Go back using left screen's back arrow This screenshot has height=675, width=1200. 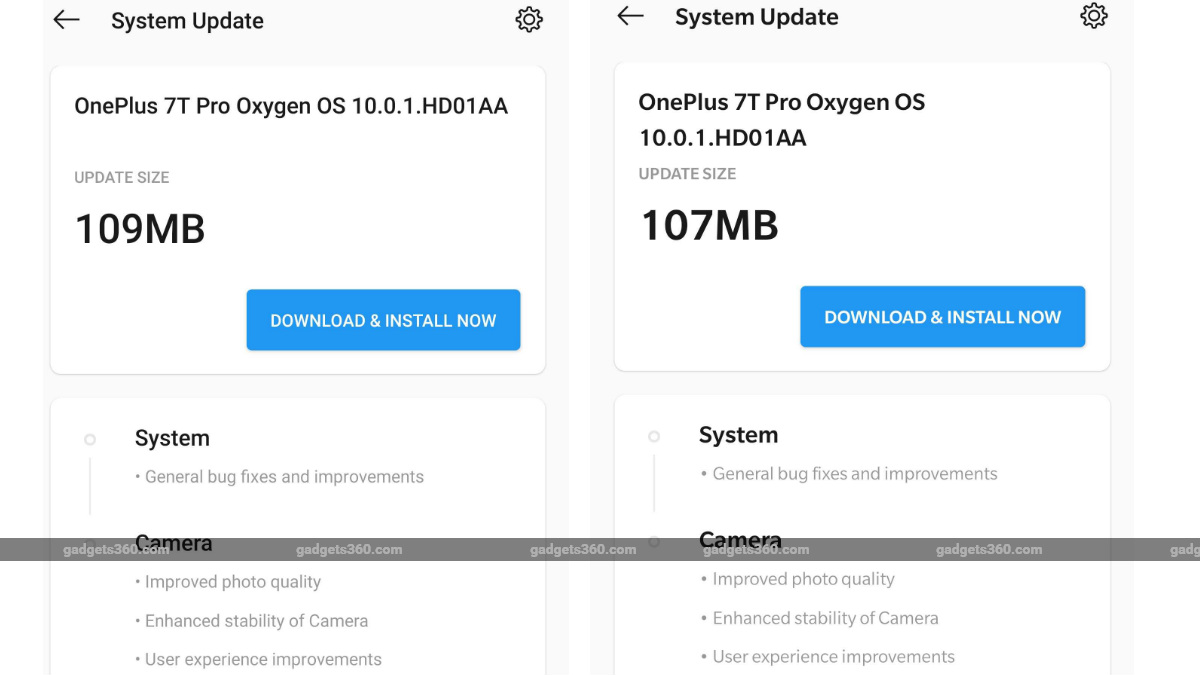pos(66,20)
